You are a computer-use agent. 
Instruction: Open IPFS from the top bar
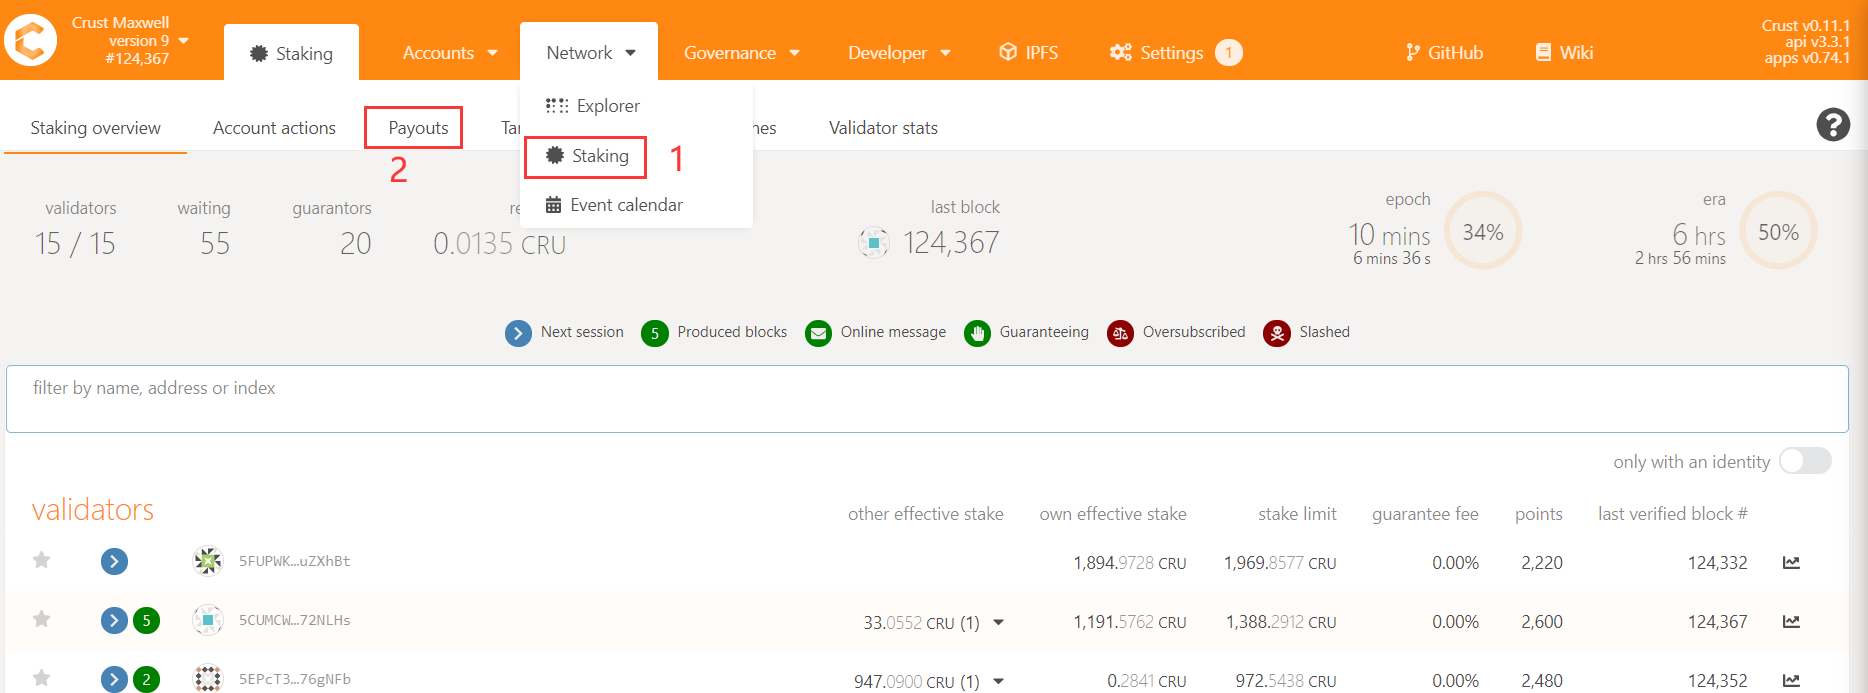click(1028, 52)
